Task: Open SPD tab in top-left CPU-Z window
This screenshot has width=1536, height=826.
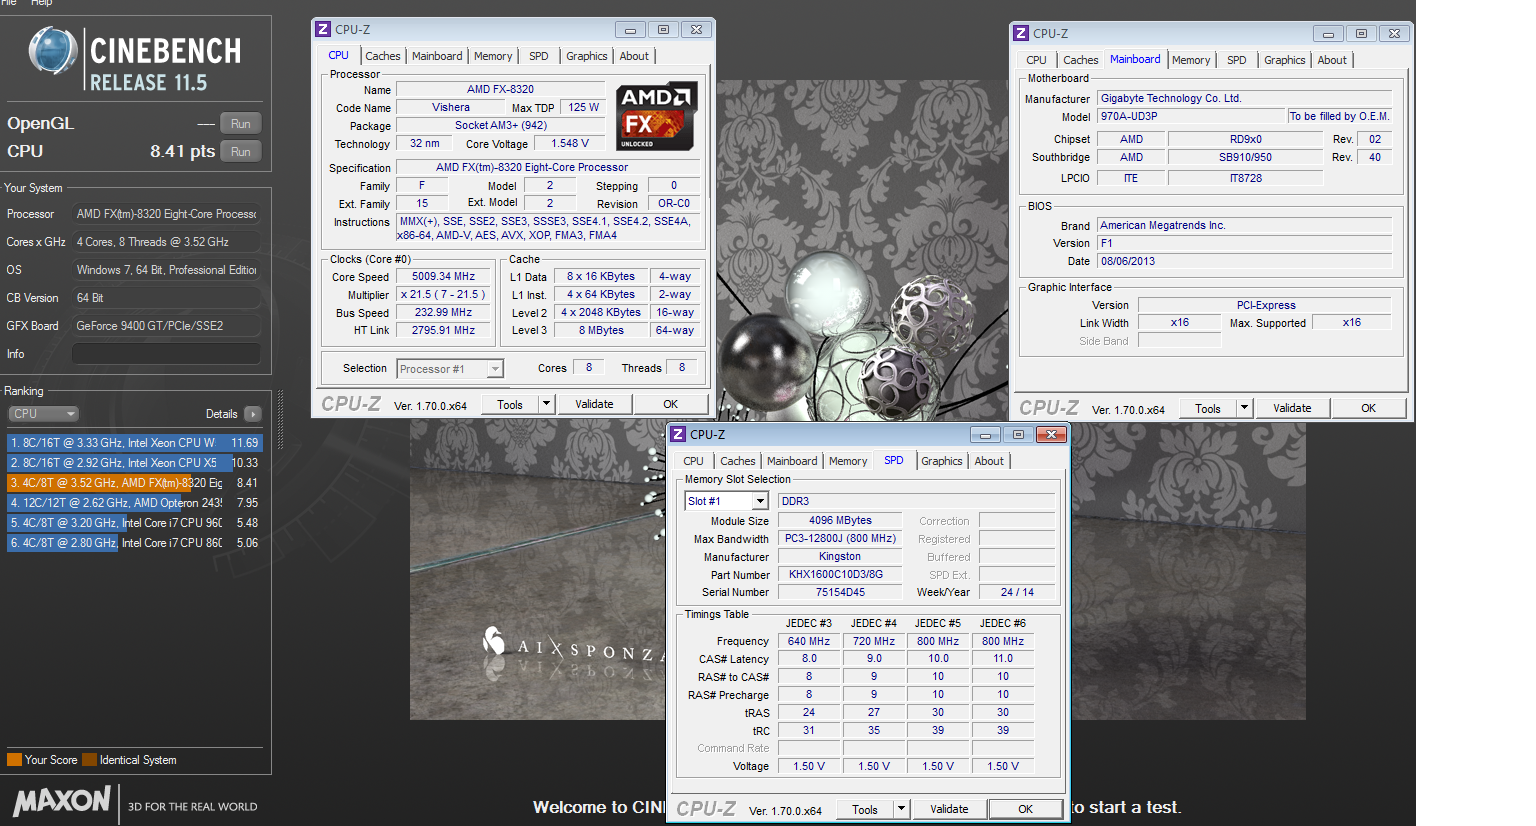Action: [539, 56]
